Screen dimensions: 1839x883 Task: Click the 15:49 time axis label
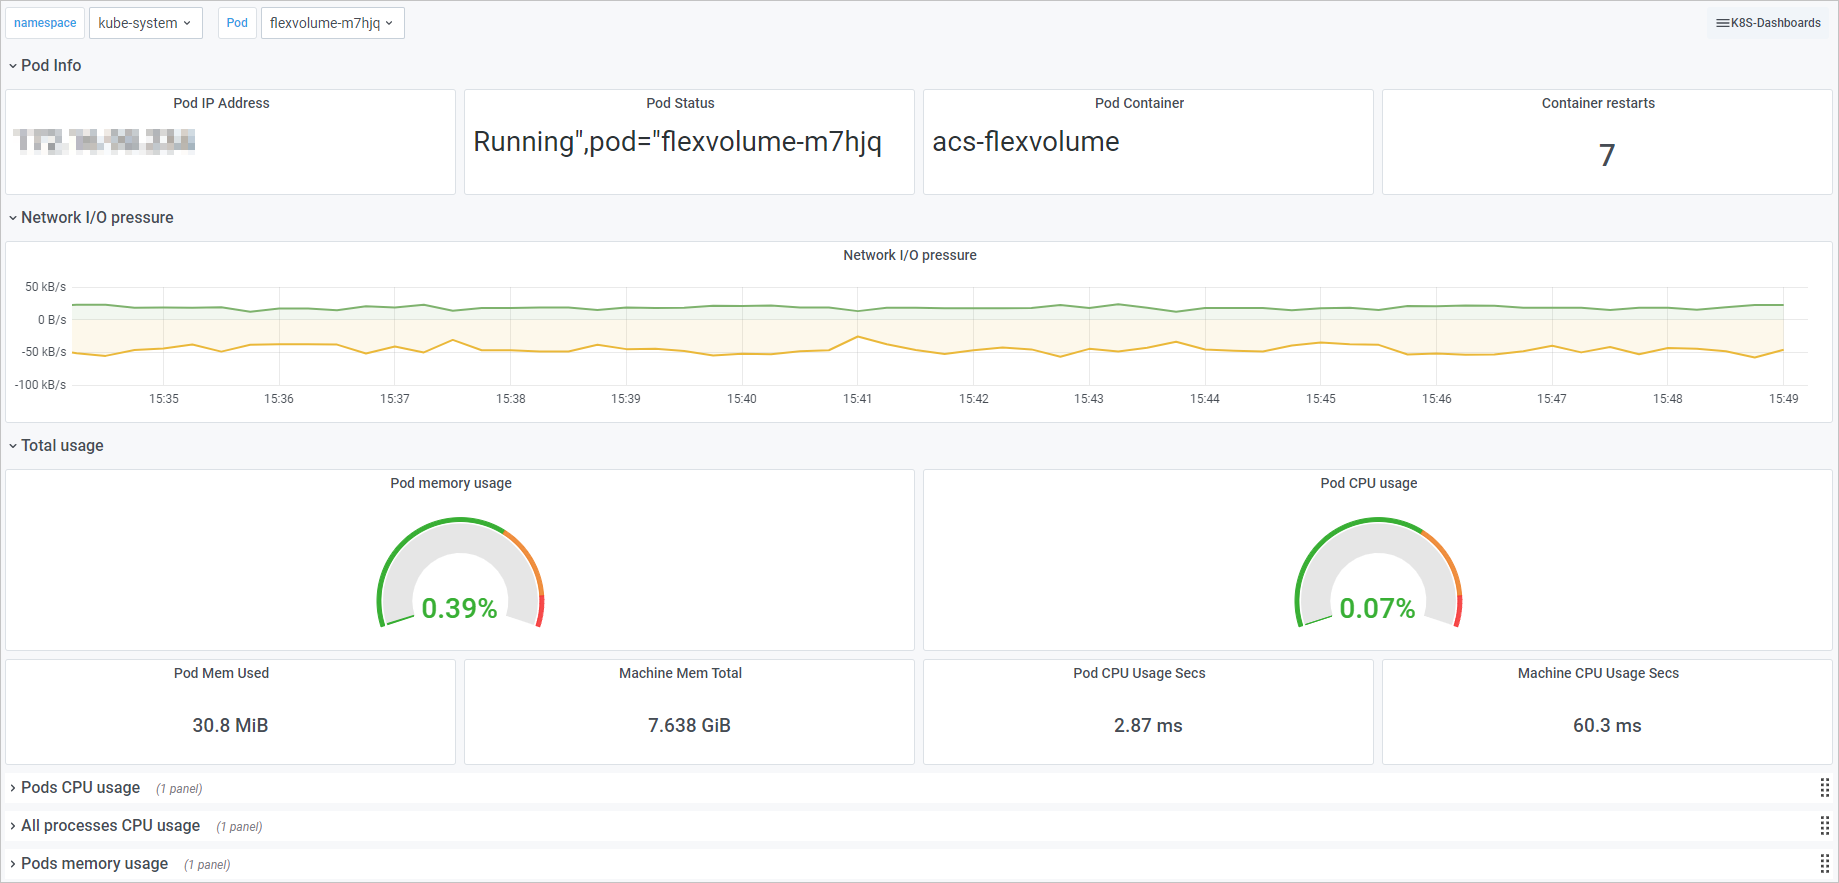pyautogui.click(x=1783, y=399)
